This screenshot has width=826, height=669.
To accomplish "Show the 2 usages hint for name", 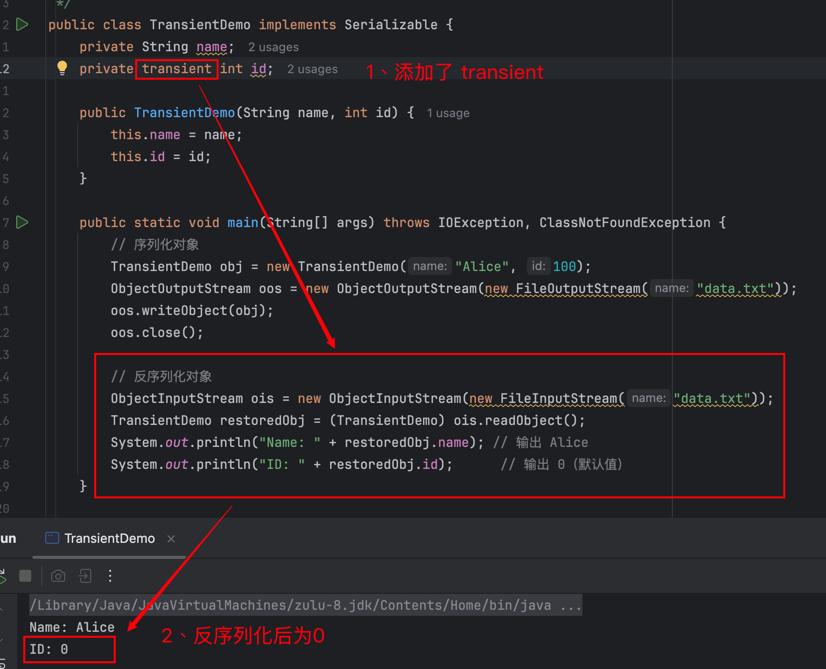I will (x=272, y=47).
